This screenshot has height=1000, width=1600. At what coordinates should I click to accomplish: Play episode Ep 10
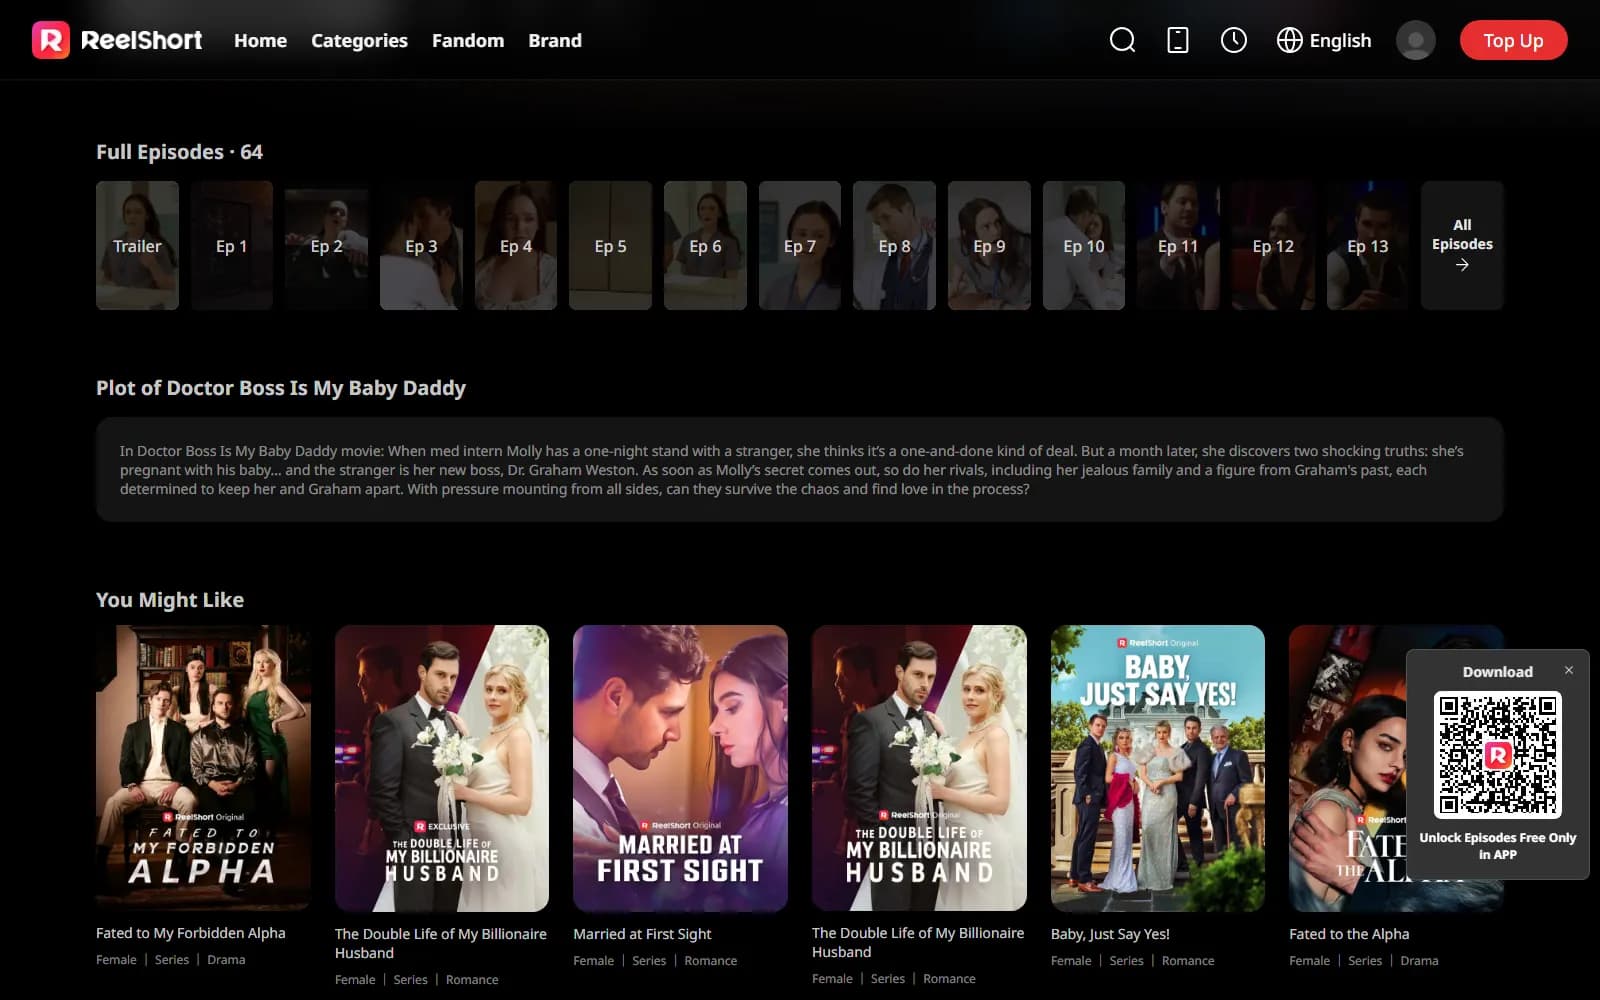[x=1084, y=245]
